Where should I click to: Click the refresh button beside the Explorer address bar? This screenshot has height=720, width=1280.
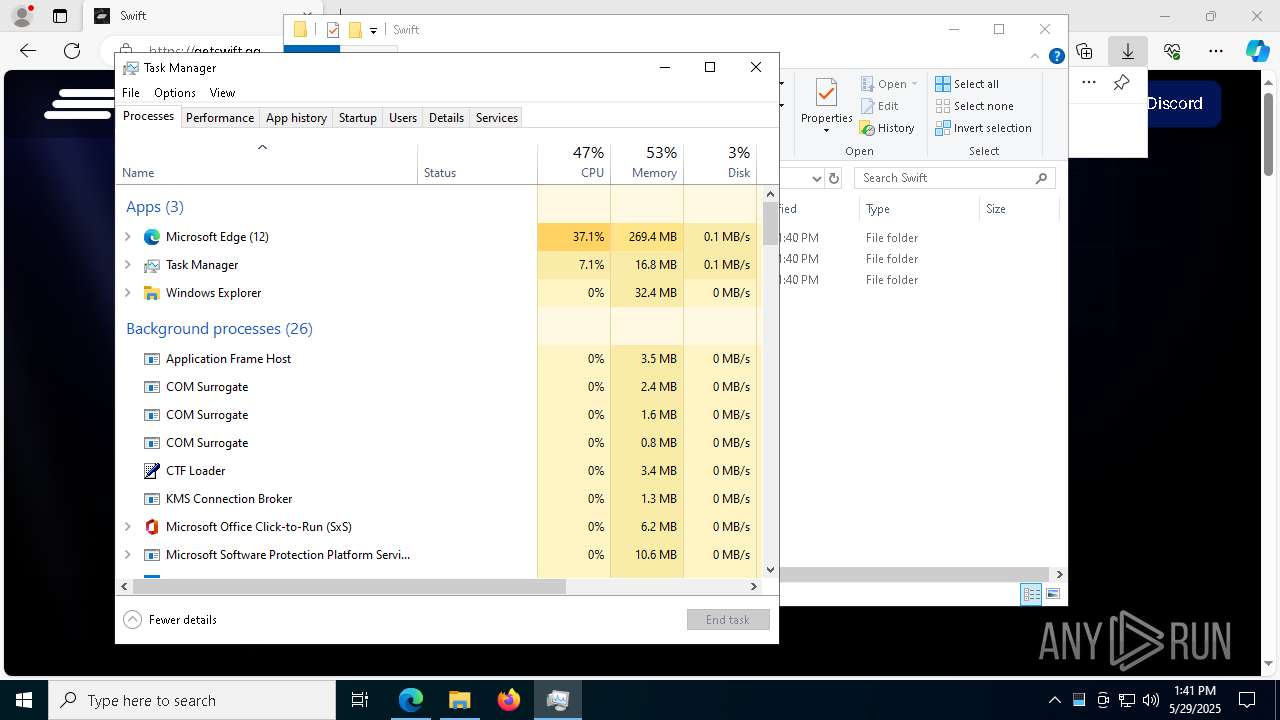pos(834,178)
